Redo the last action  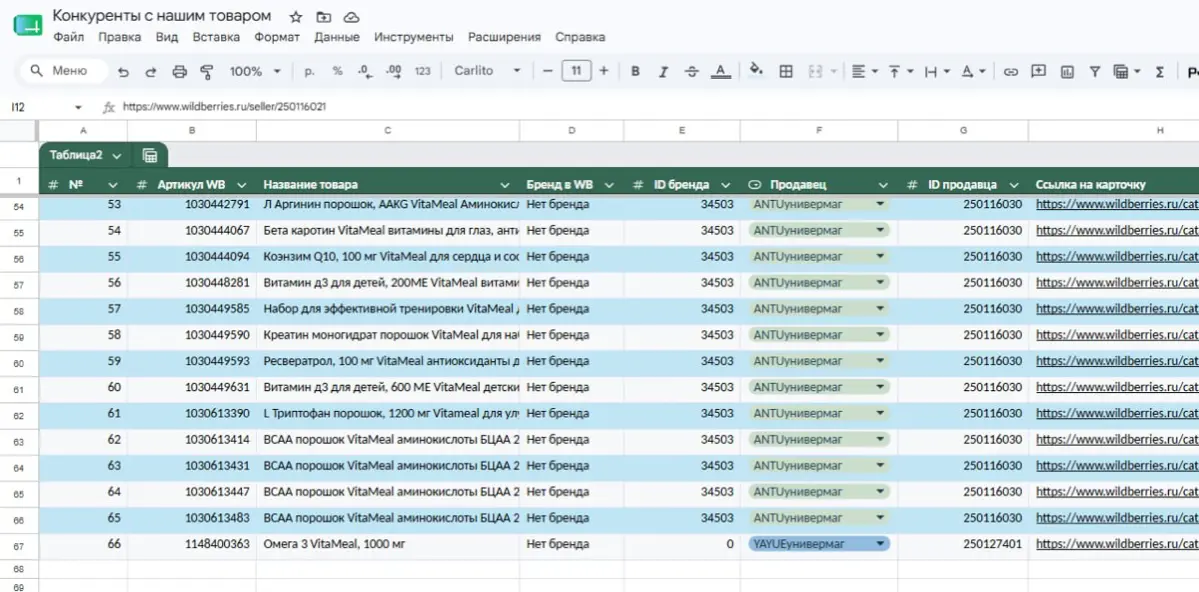(151, 71)
